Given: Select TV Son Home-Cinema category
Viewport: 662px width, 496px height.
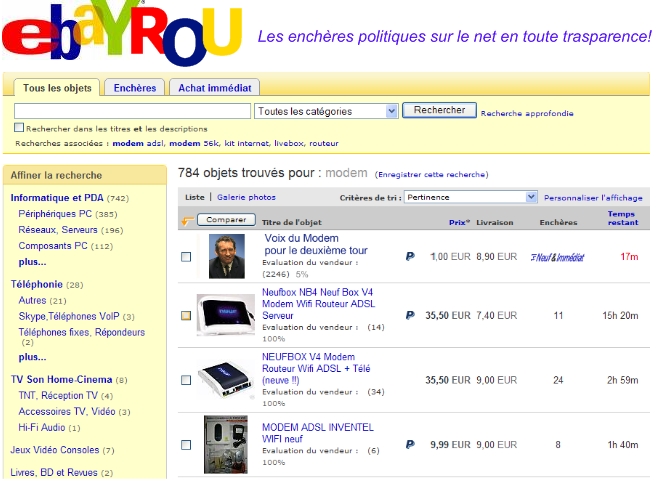Looking at the screenshot, I should 61,379.
